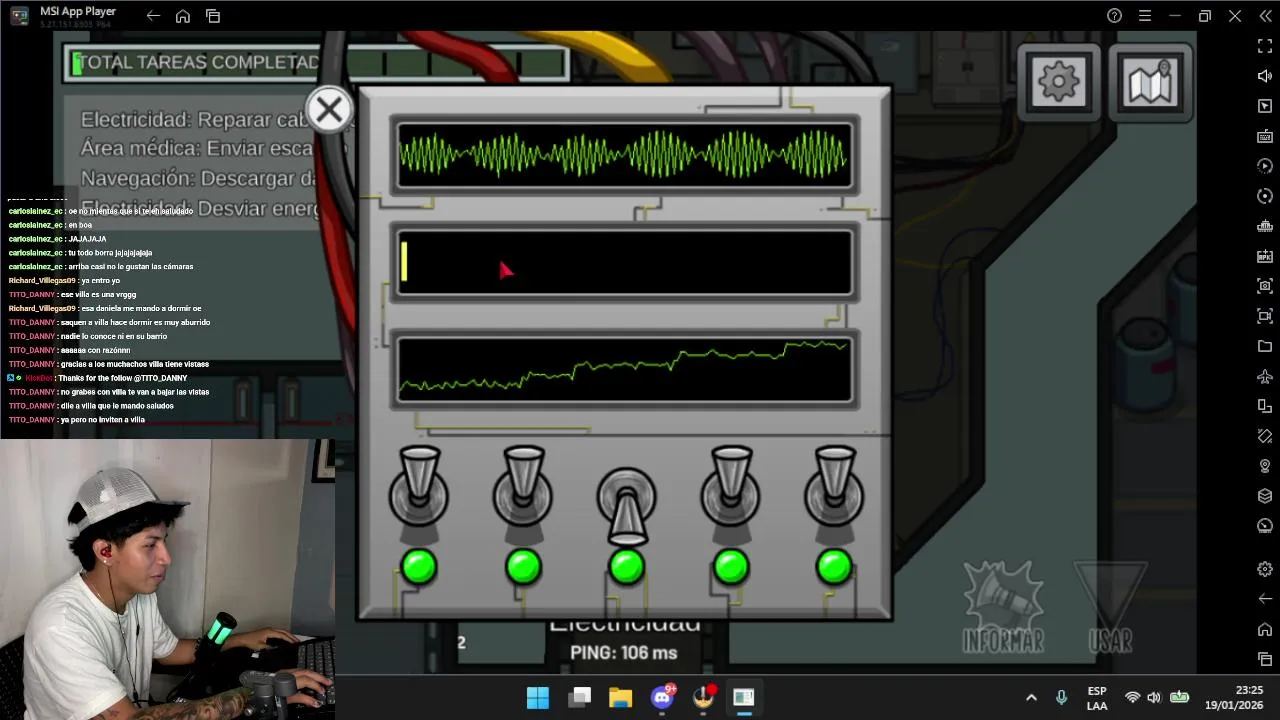The width and height of the screenshot is (1280, 720).
Task: Click chat message 'arriba casi no le gustan las cámaras'
Action: (131, 267)
